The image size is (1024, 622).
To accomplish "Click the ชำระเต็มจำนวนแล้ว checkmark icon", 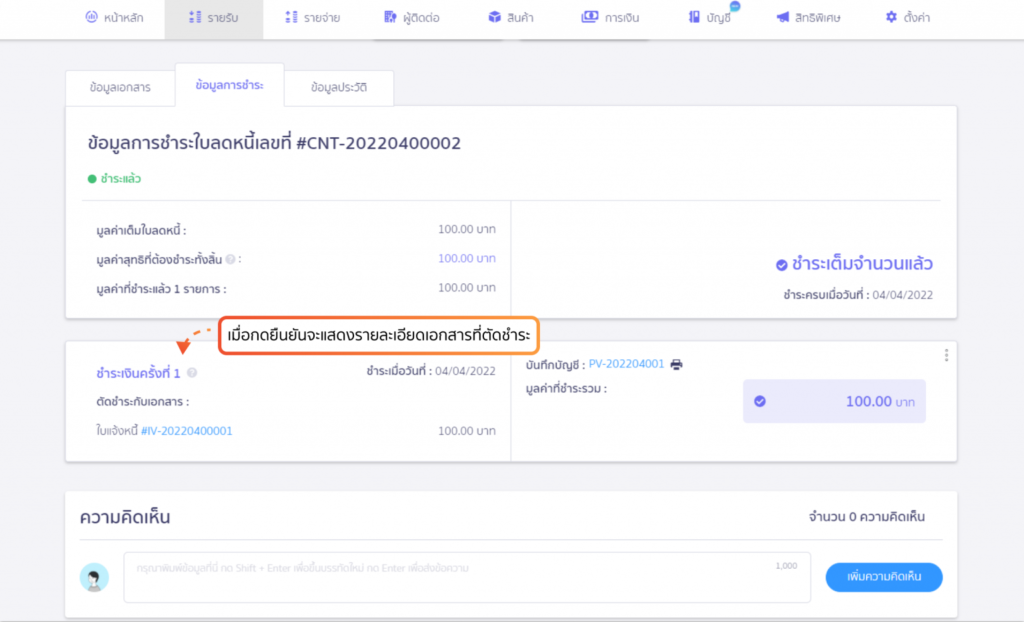I will [781, 265].
